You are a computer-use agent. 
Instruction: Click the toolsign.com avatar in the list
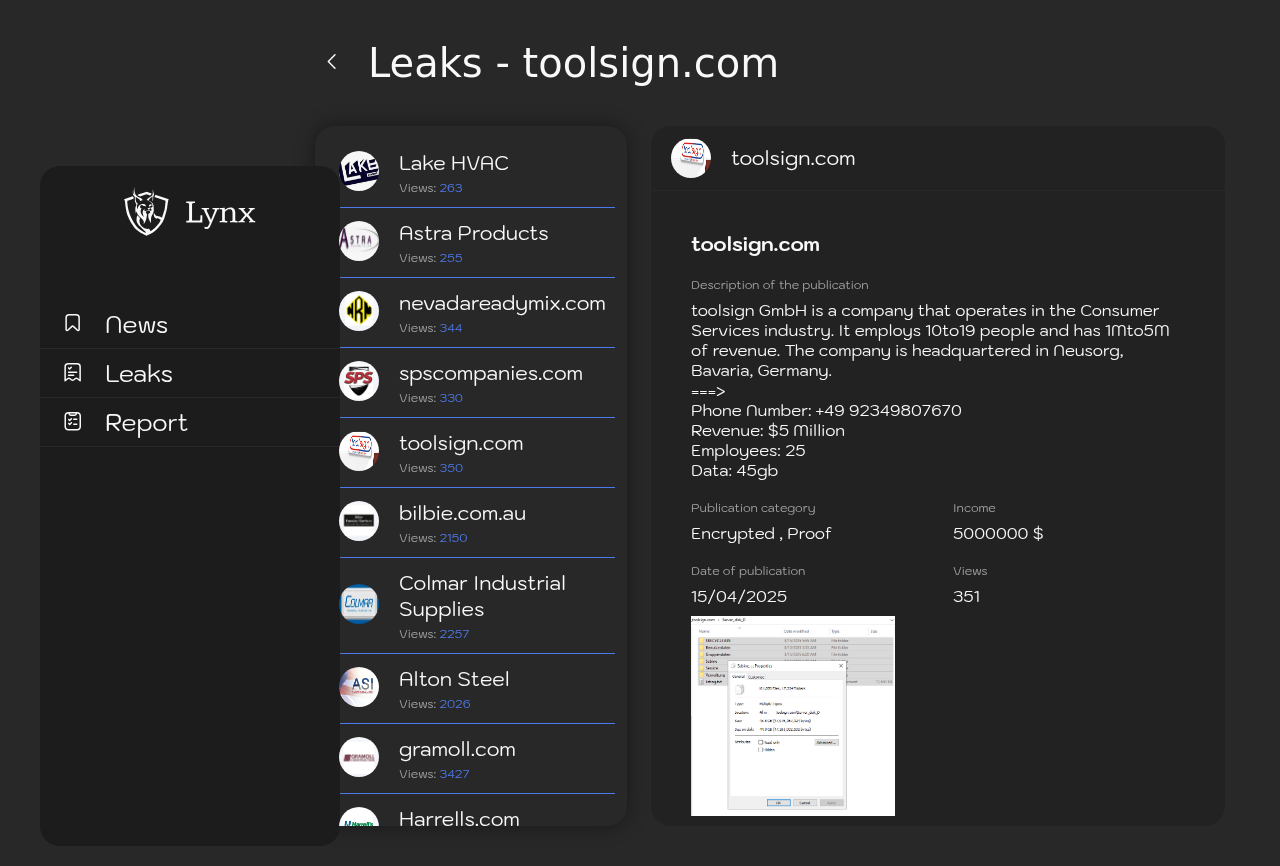point(359,451)
